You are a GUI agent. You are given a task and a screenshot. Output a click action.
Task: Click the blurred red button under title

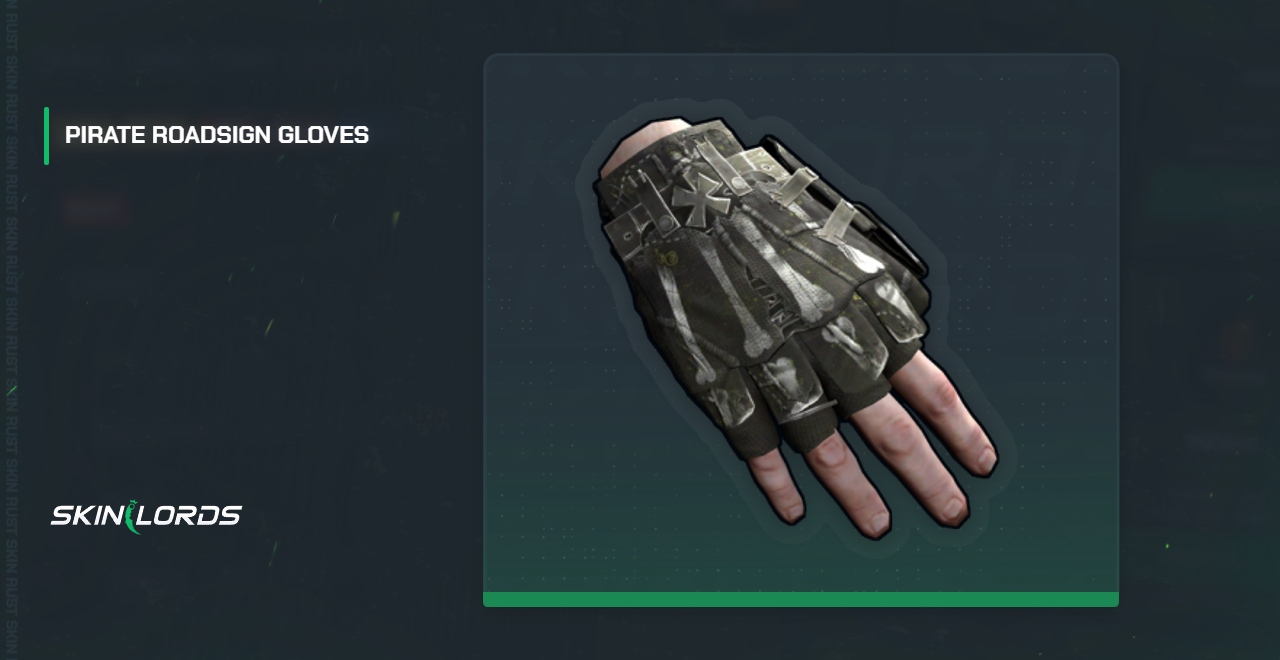pyautogui.click(x=95, y=210)
